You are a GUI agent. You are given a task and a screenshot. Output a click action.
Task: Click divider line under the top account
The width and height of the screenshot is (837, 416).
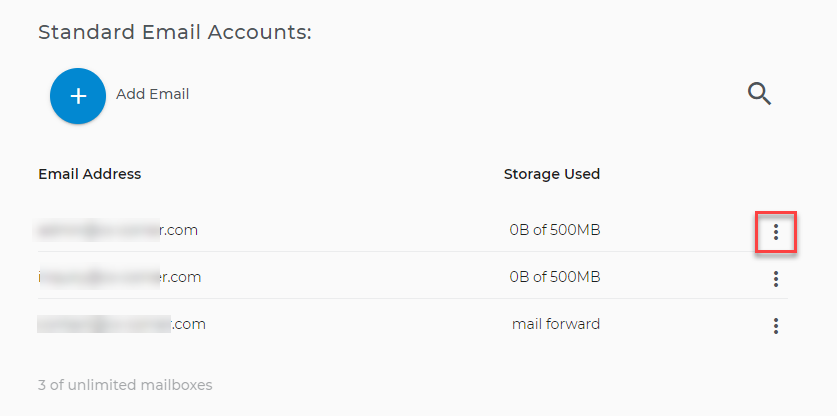(413, 252)
